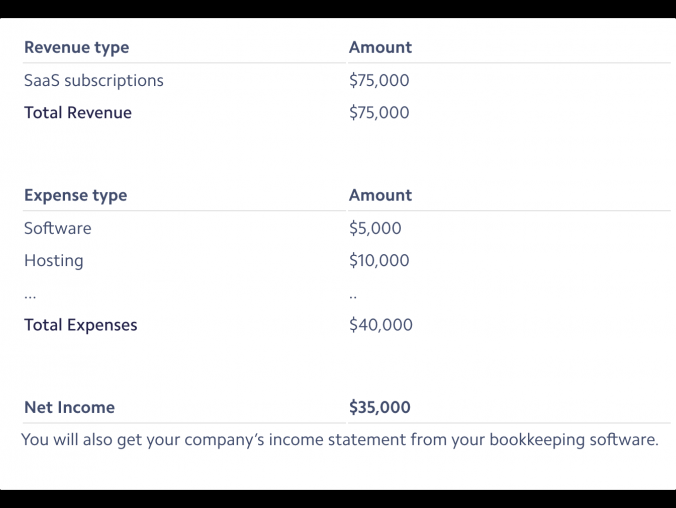Select the Total Revenue label
Image resolution: width=676 pixels, height=508 pixels.
pyautogui.click(x=78, y=112)
